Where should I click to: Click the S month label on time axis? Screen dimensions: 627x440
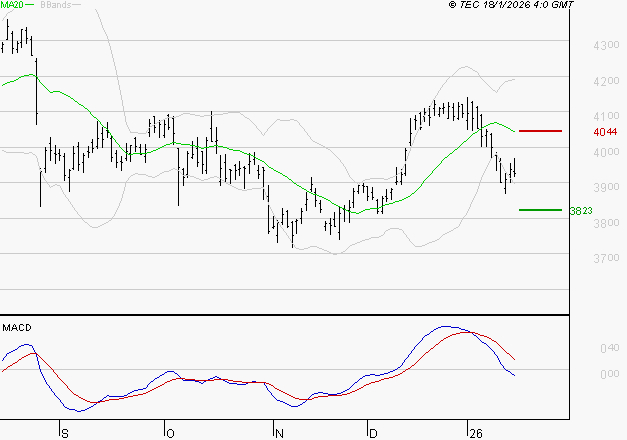pos(65,434)
